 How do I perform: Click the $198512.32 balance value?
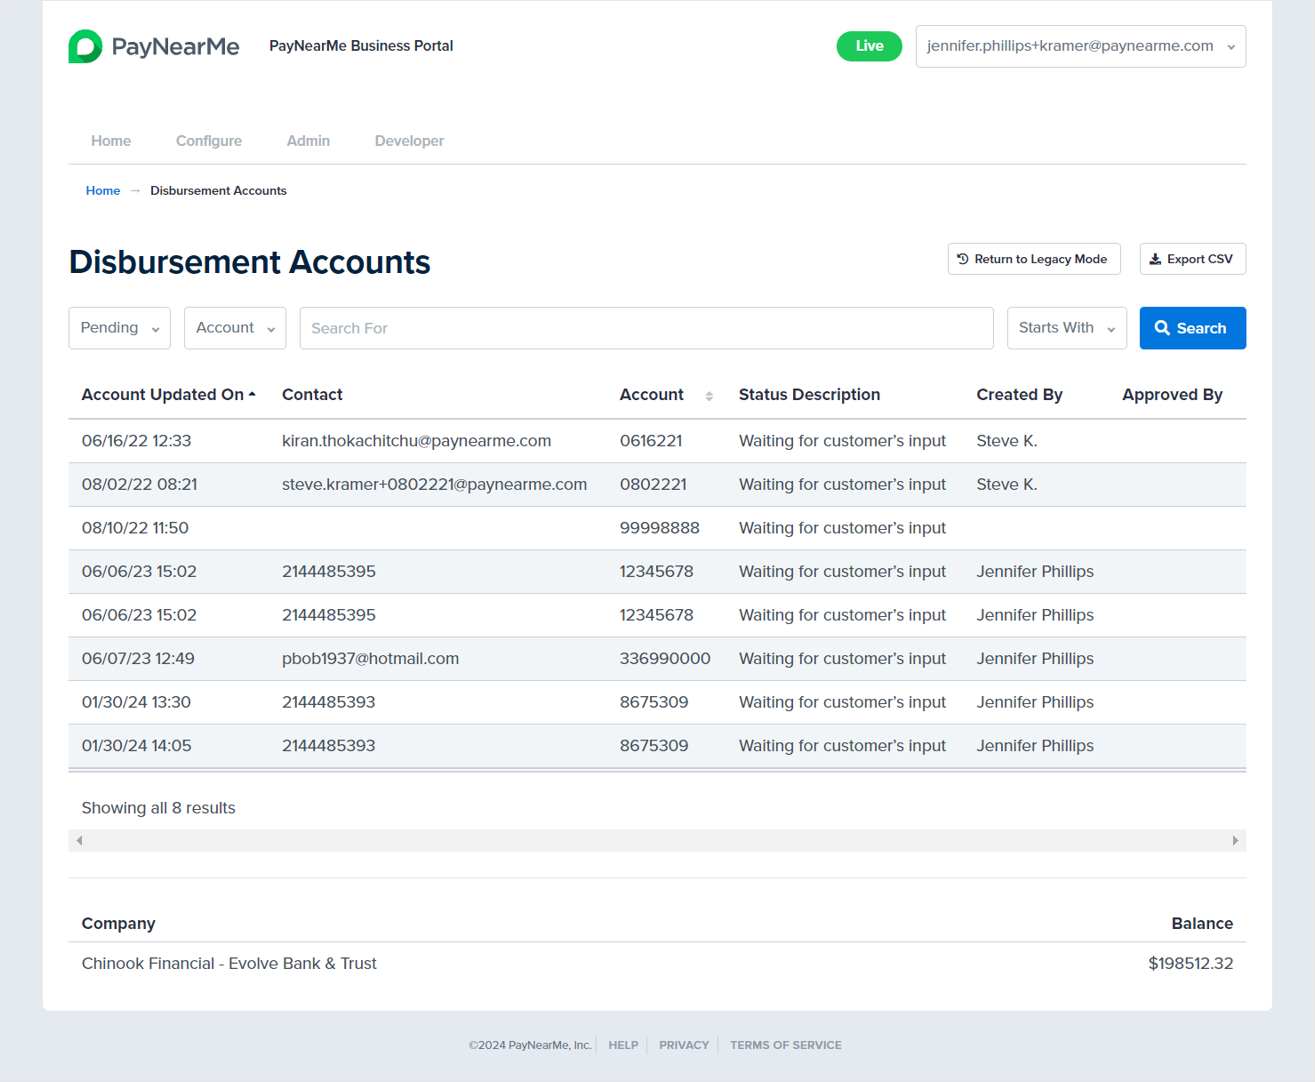[x=1190, y=964]
